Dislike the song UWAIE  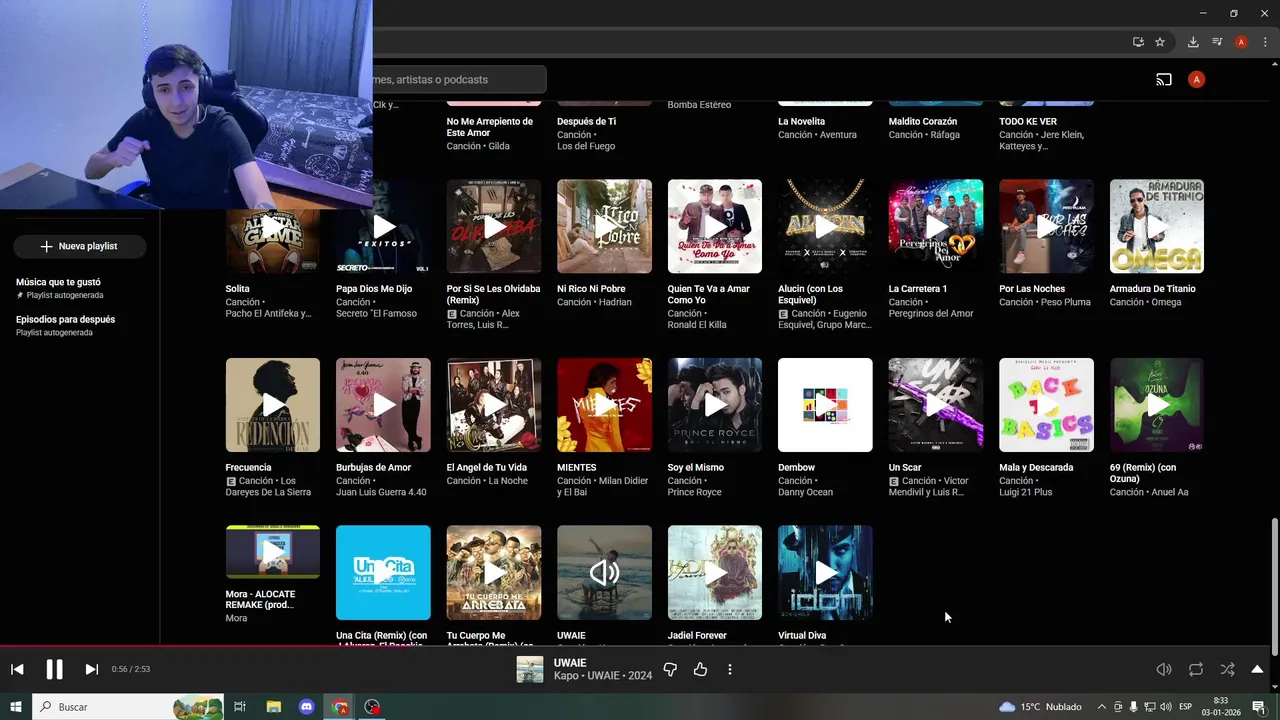point(670,669)
